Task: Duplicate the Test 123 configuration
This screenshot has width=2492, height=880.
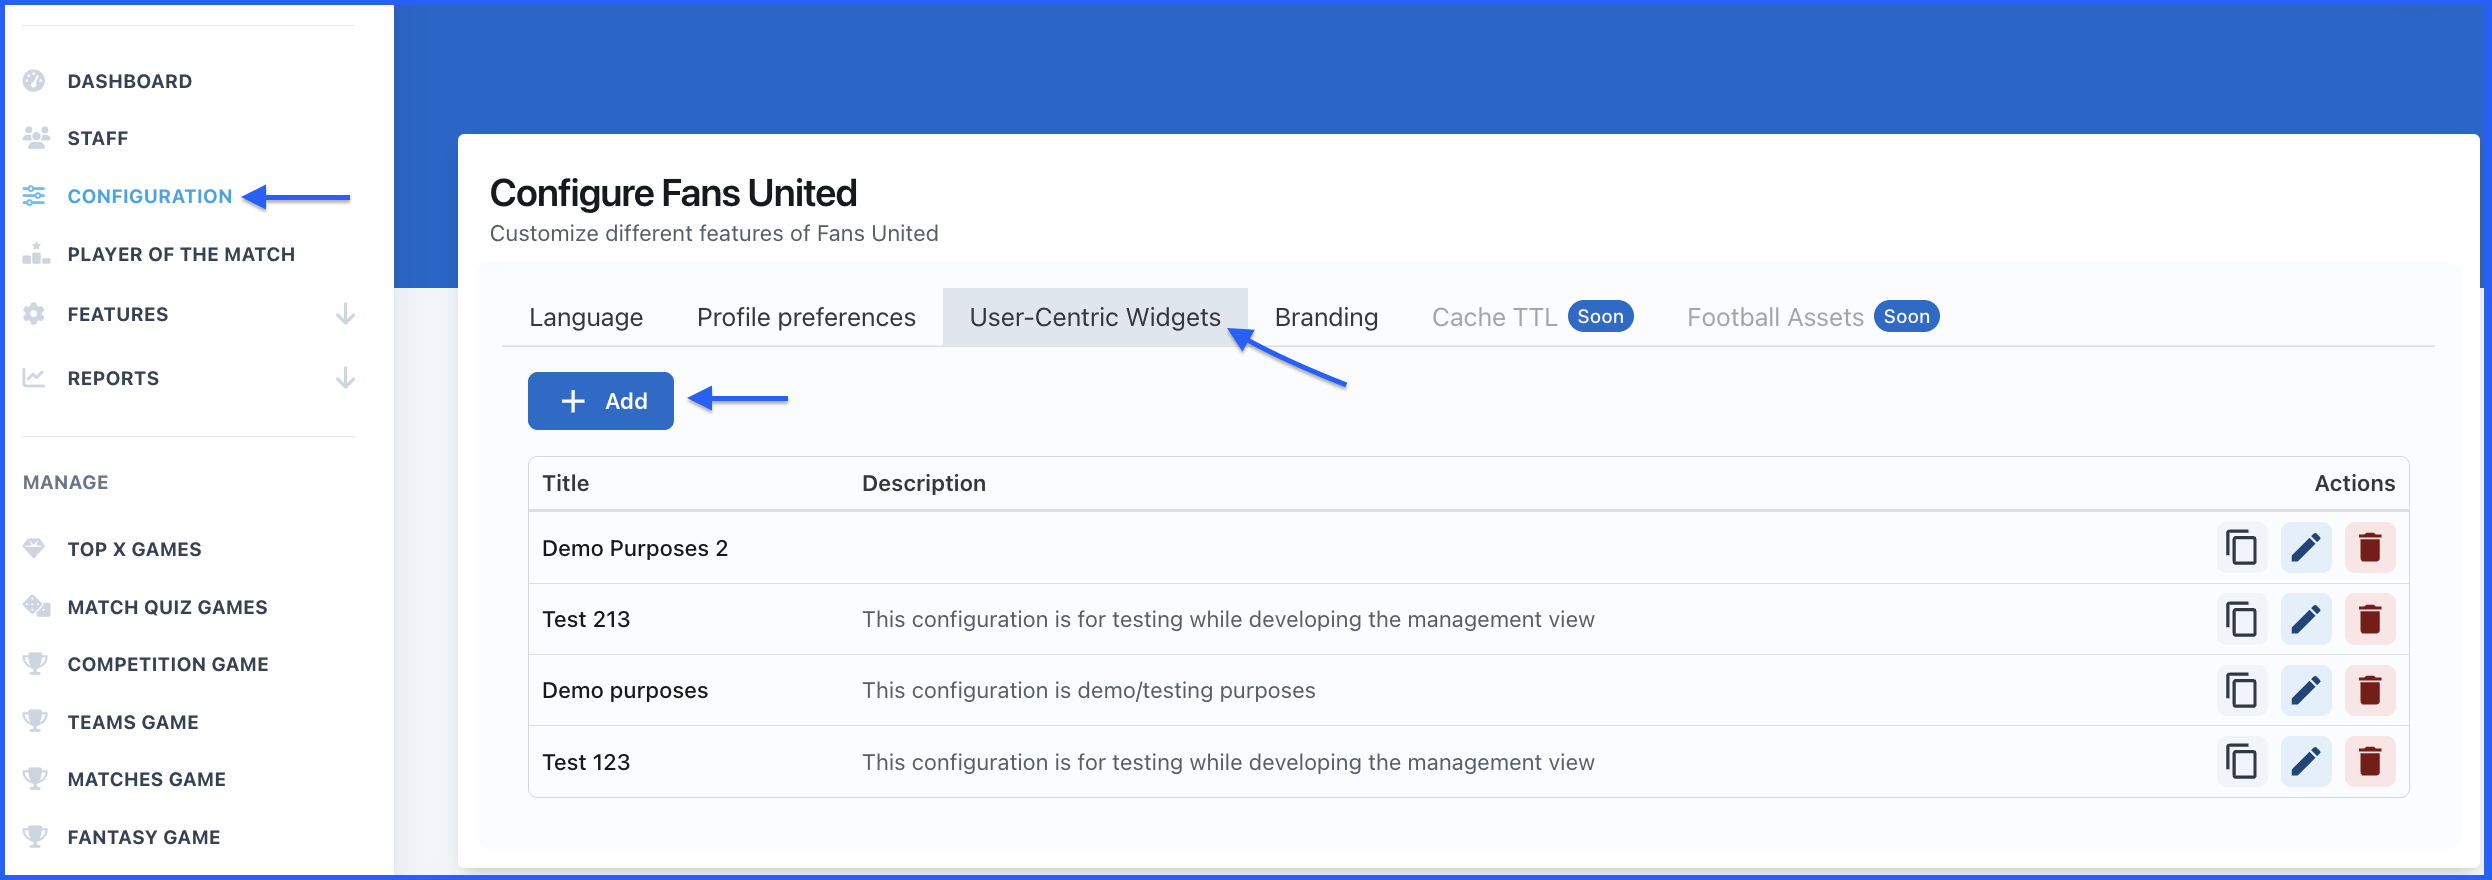Action: coord(2241,762)
